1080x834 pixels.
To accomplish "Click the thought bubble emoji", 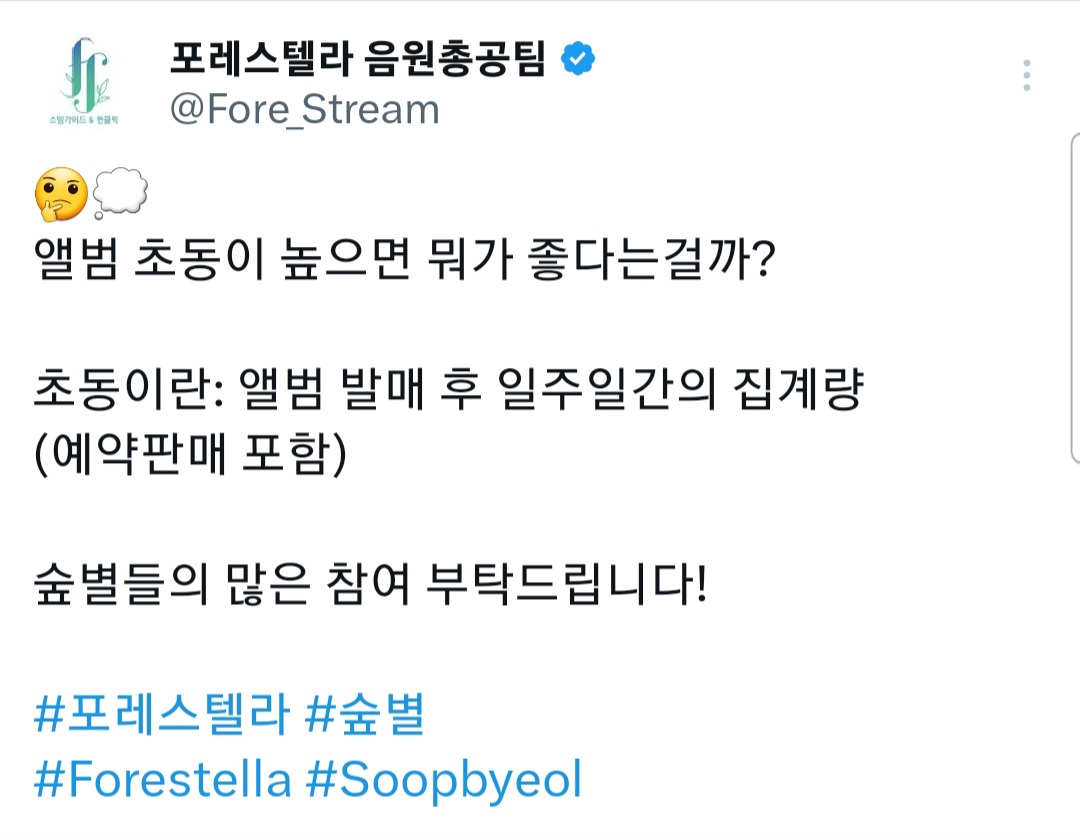I will [120, 195].
